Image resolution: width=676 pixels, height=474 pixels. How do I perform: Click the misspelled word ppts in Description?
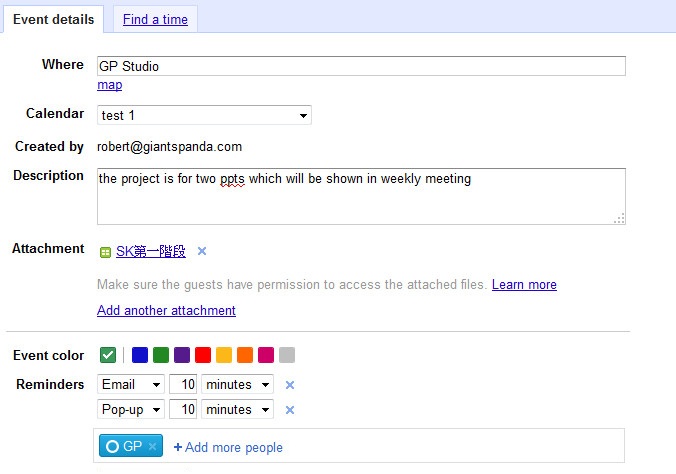232,179
